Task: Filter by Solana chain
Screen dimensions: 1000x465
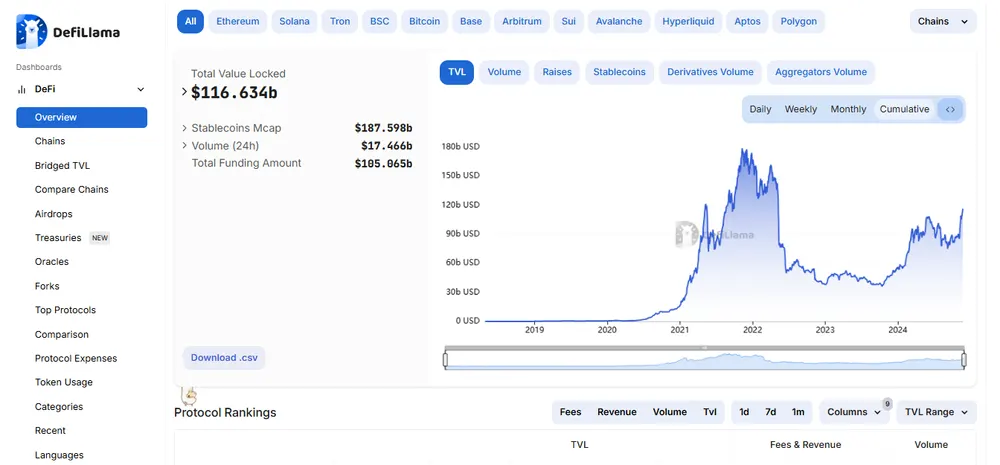Action: (x=294, y=21)
